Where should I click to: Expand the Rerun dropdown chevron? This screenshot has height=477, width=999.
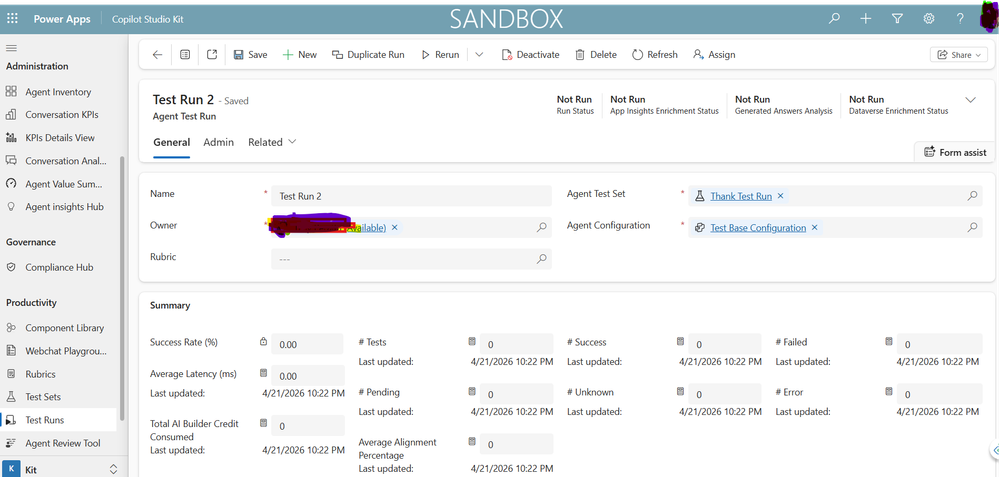click(479, 55)
